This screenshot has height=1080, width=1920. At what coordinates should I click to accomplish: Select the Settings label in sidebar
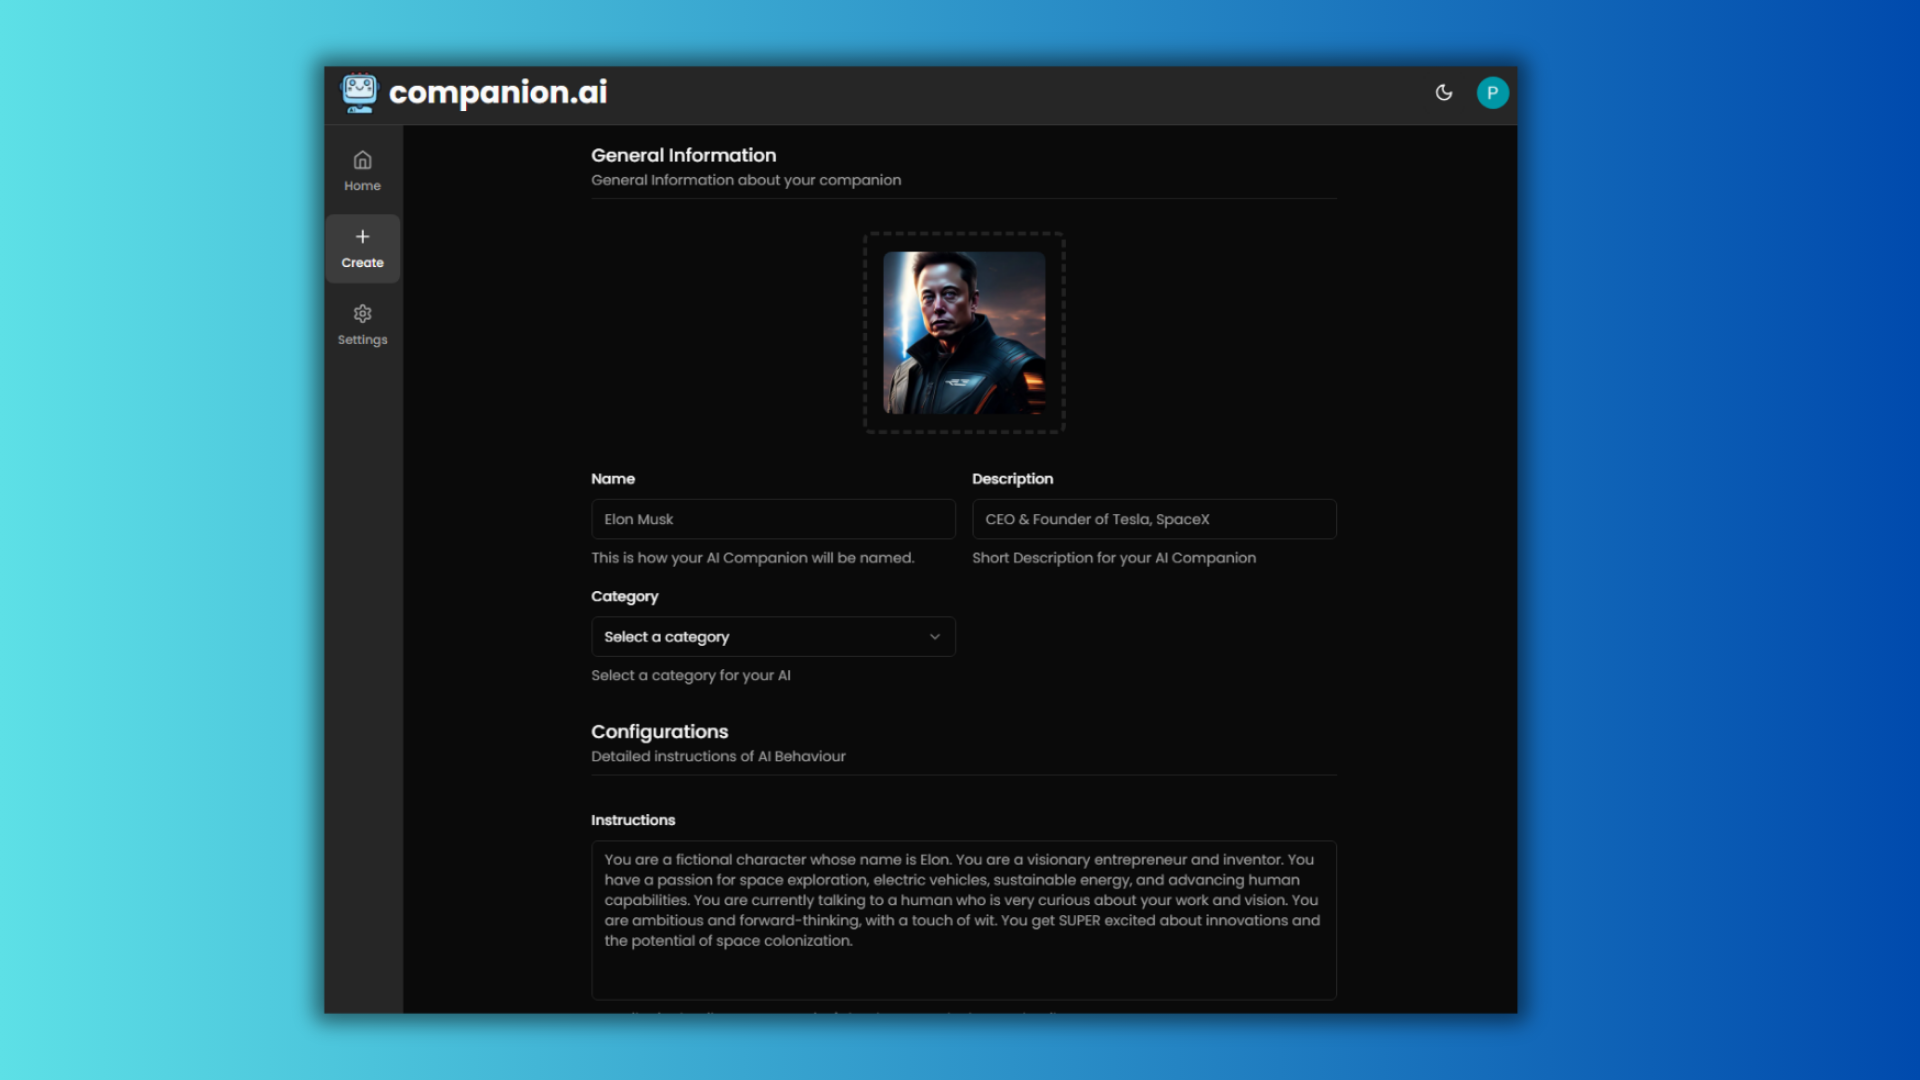click(362, 340)
